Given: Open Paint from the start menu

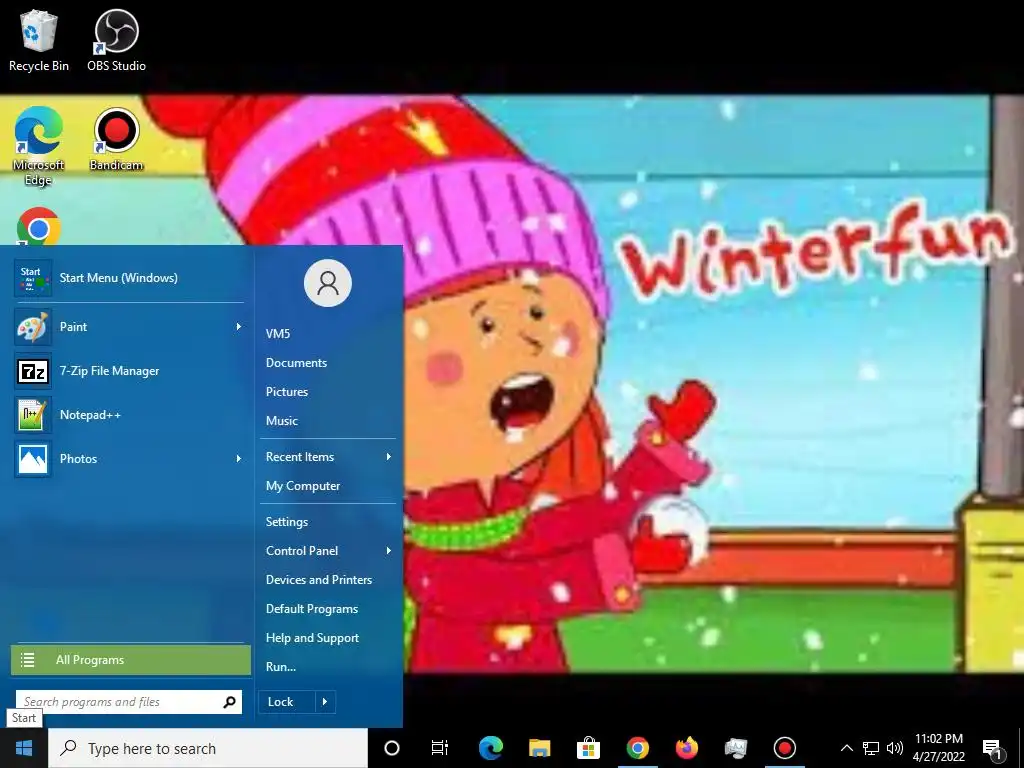Looking at the screenshot, I should click(129, 327).
